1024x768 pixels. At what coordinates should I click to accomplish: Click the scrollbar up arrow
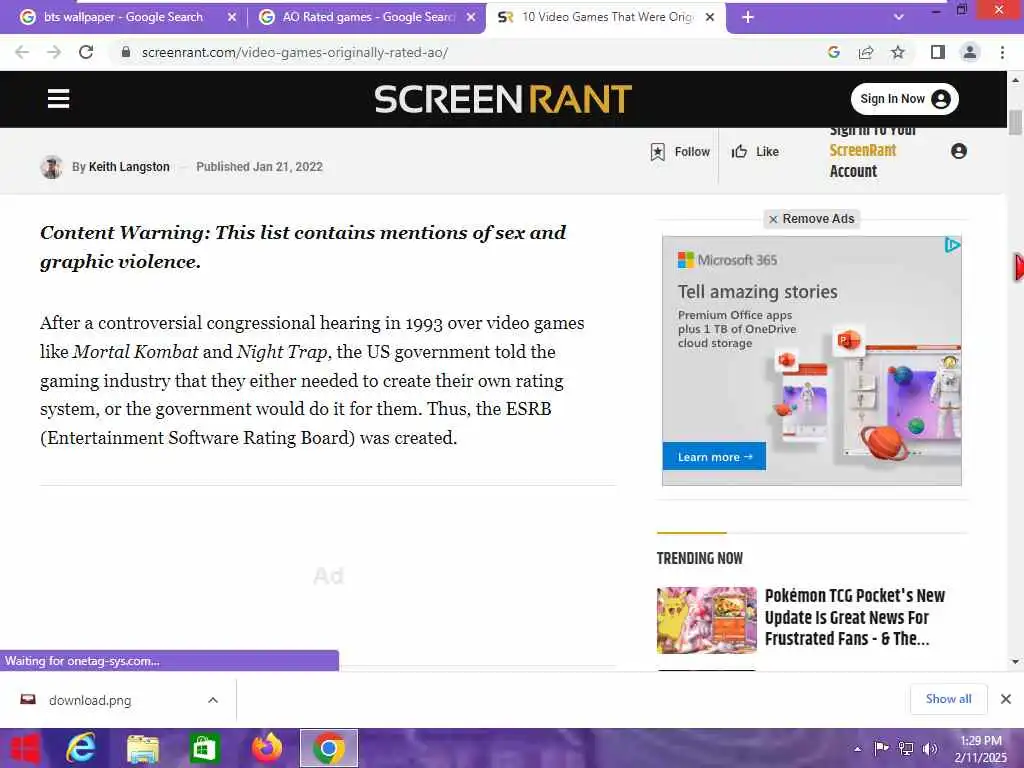[1015, 80]
